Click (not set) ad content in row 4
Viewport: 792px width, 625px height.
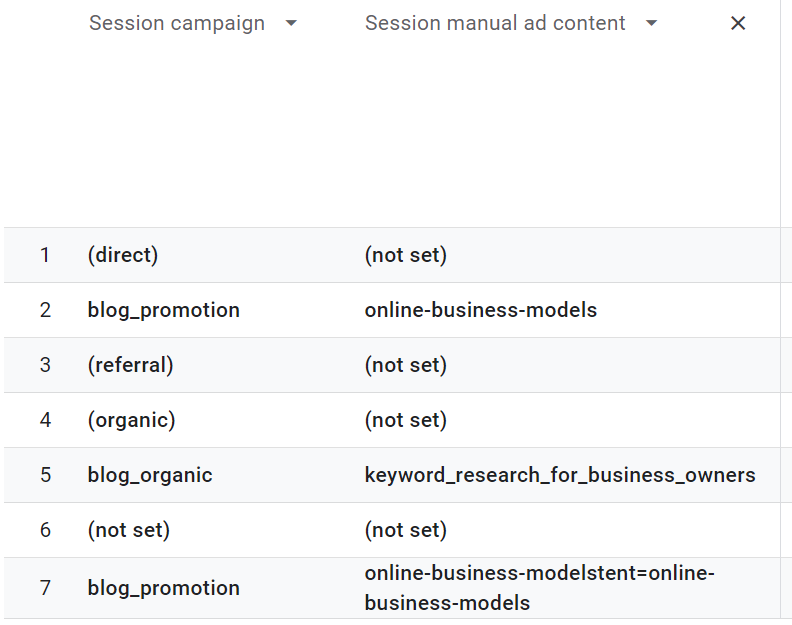[406, 420]
